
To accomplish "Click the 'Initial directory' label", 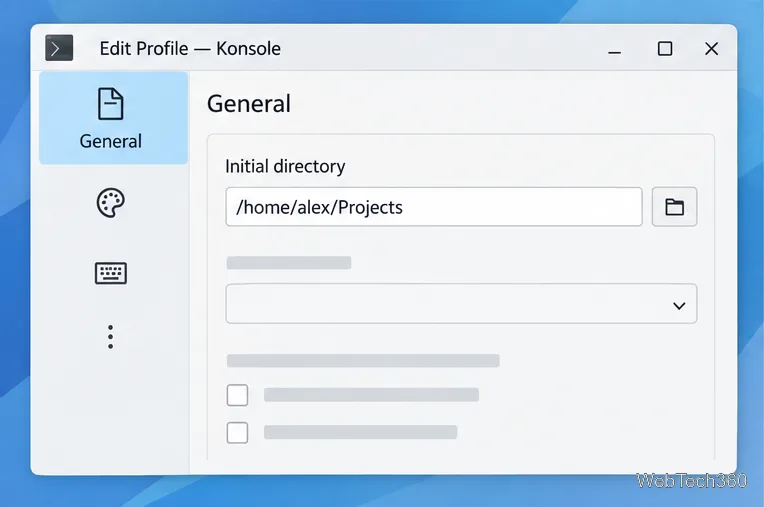I will pos(285,166).
